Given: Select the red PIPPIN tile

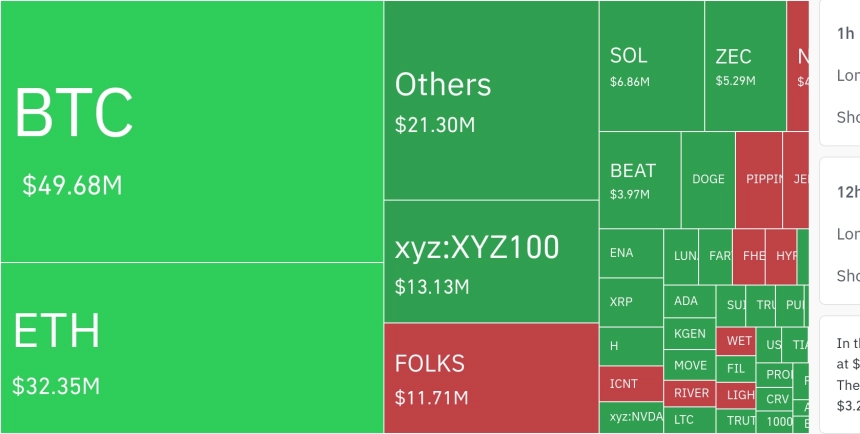Looking at the screenshot, I should click(759, 180).
